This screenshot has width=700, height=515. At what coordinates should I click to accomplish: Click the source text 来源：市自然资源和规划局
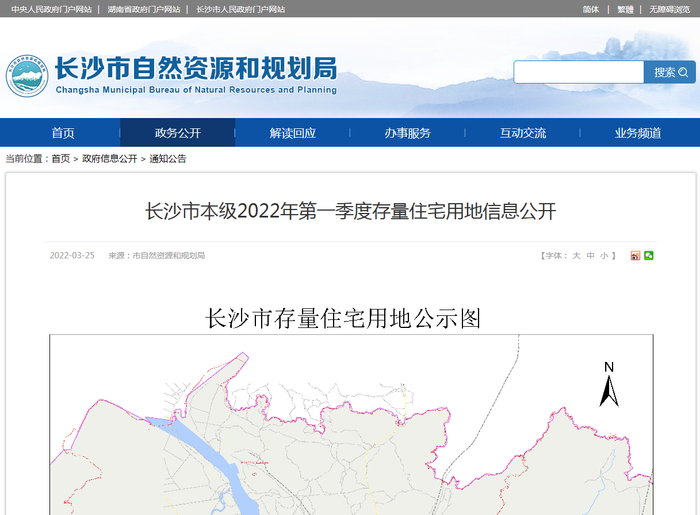click(x=157, y=256)
